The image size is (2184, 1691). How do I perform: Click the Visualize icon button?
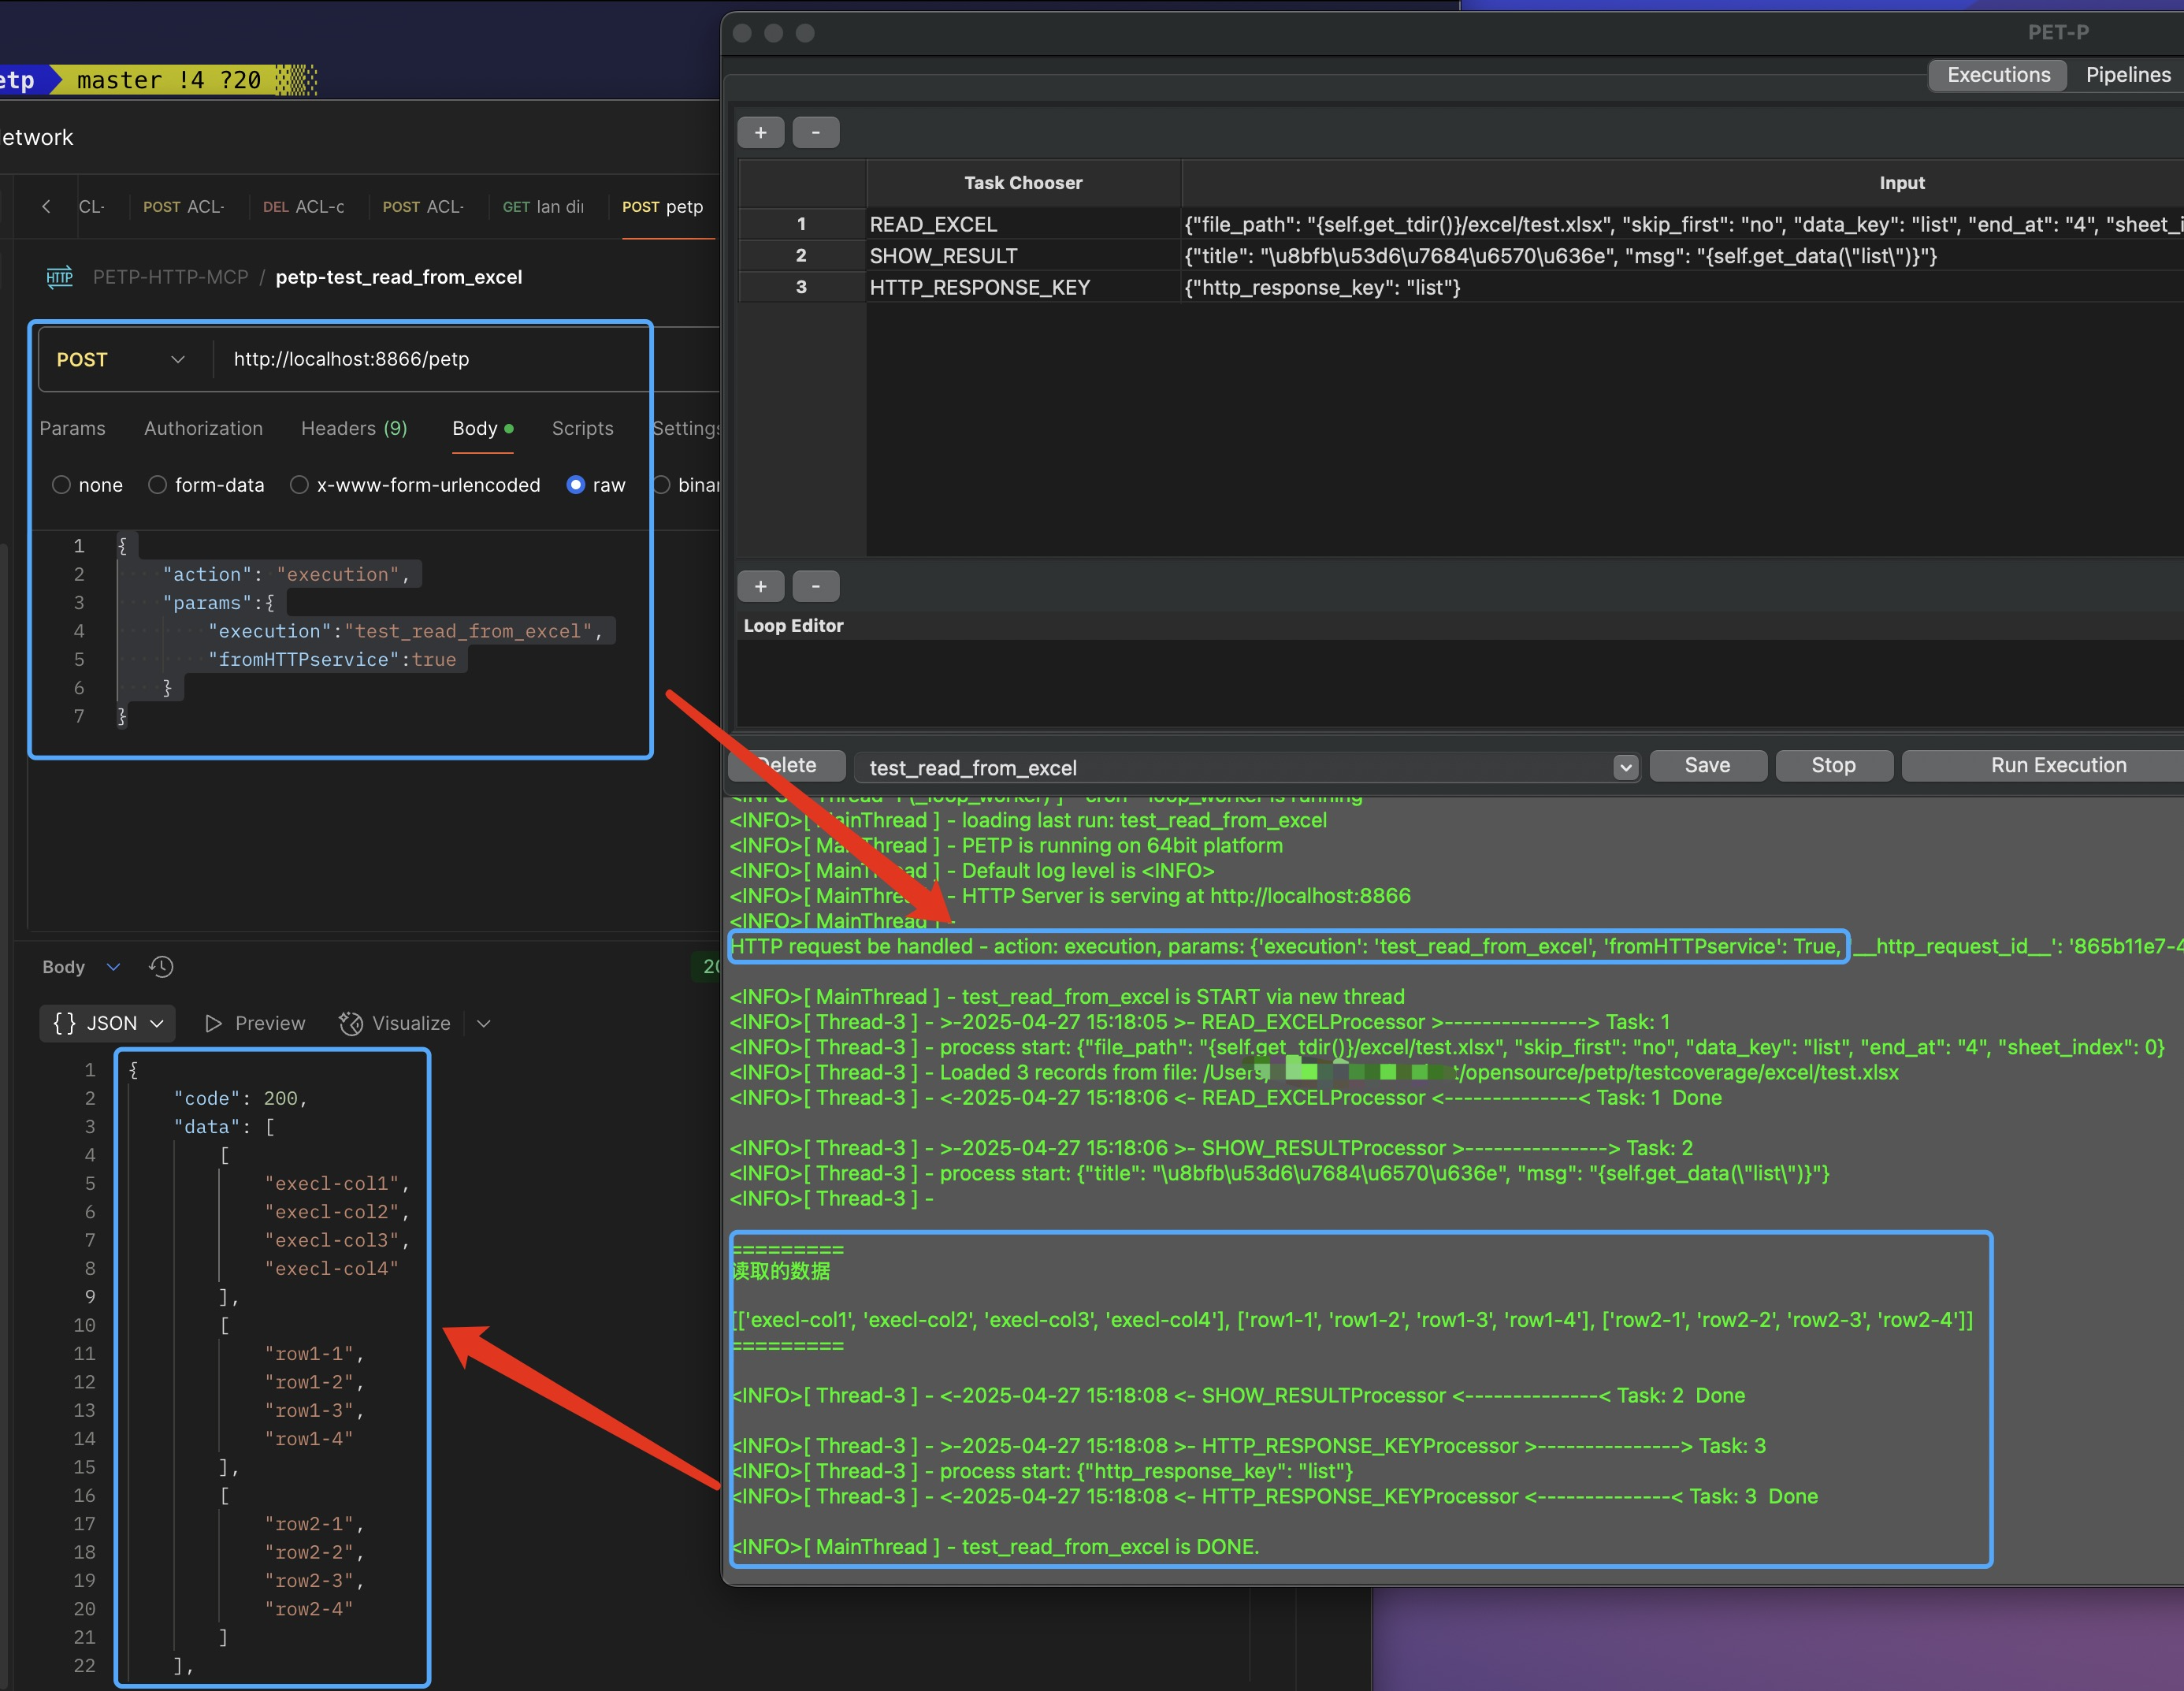(x=350, y=1023)
